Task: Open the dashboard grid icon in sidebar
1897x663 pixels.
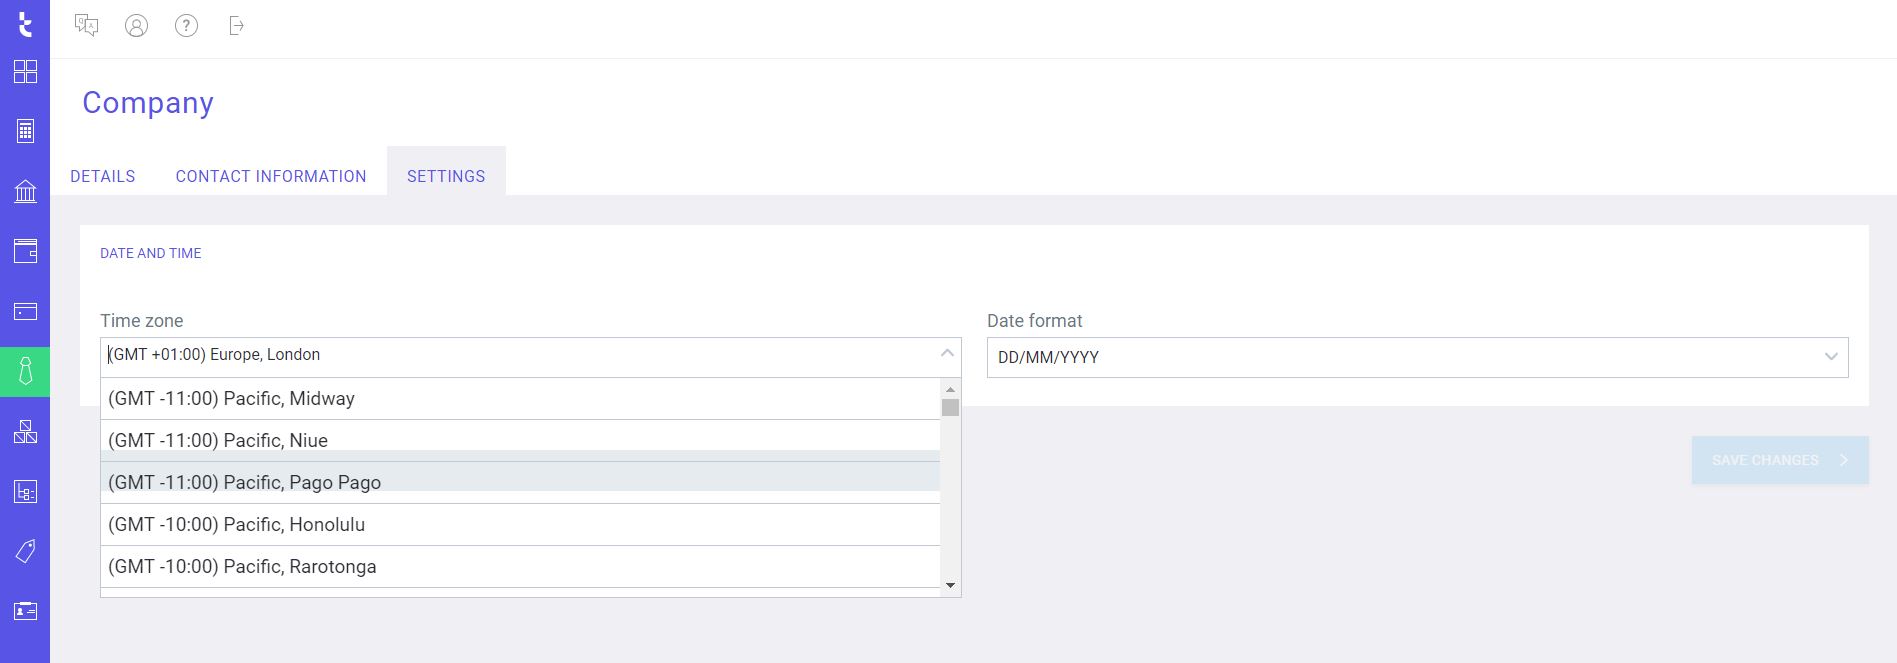Action: pos(25,72)
